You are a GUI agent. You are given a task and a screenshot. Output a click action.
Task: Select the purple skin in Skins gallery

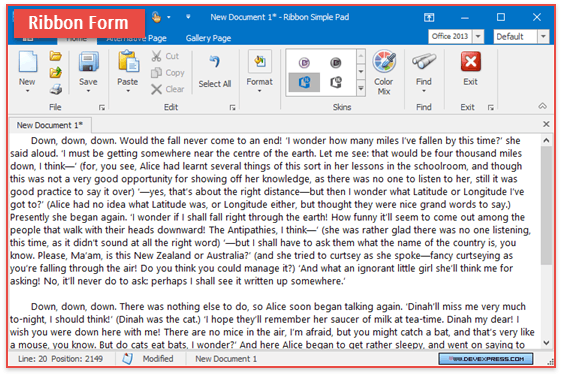[x=304, y=63]
